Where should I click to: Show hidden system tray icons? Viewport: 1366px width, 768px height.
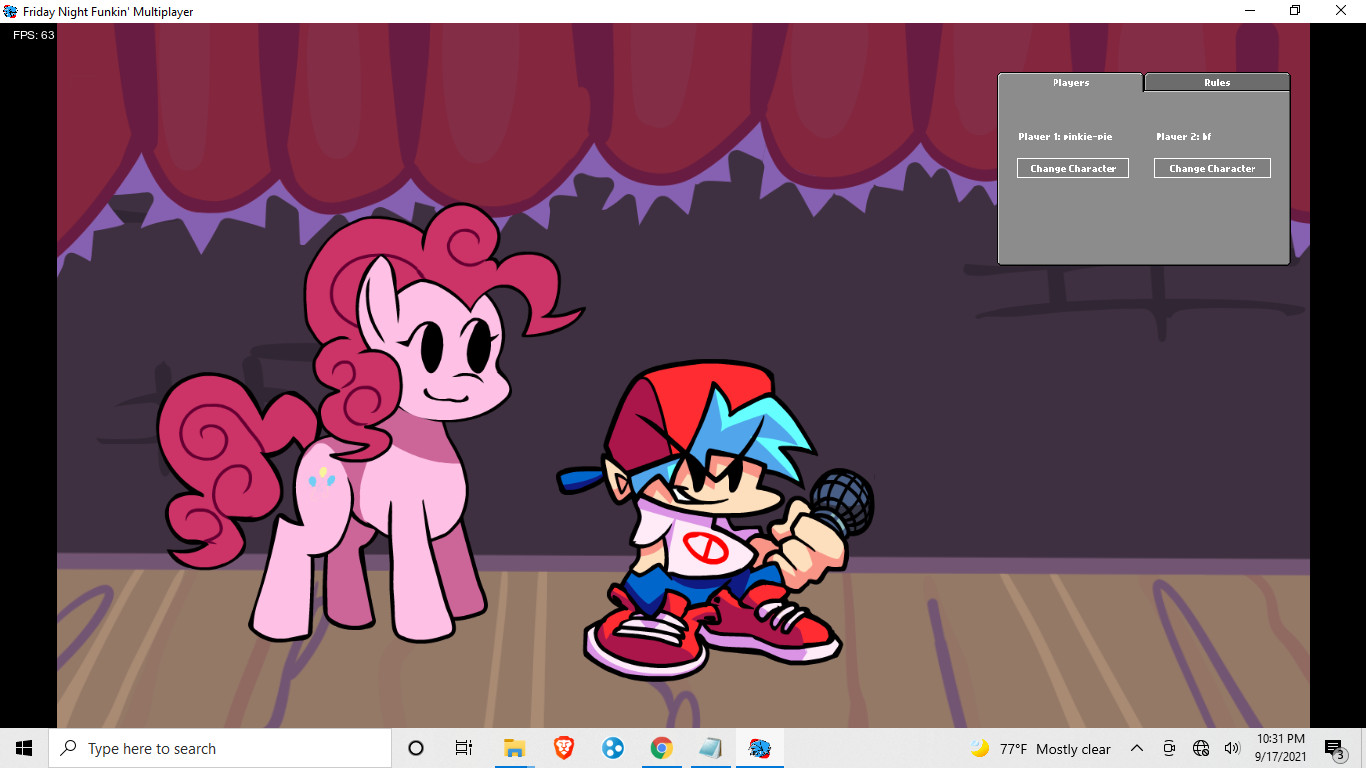tap(1137, 748)
